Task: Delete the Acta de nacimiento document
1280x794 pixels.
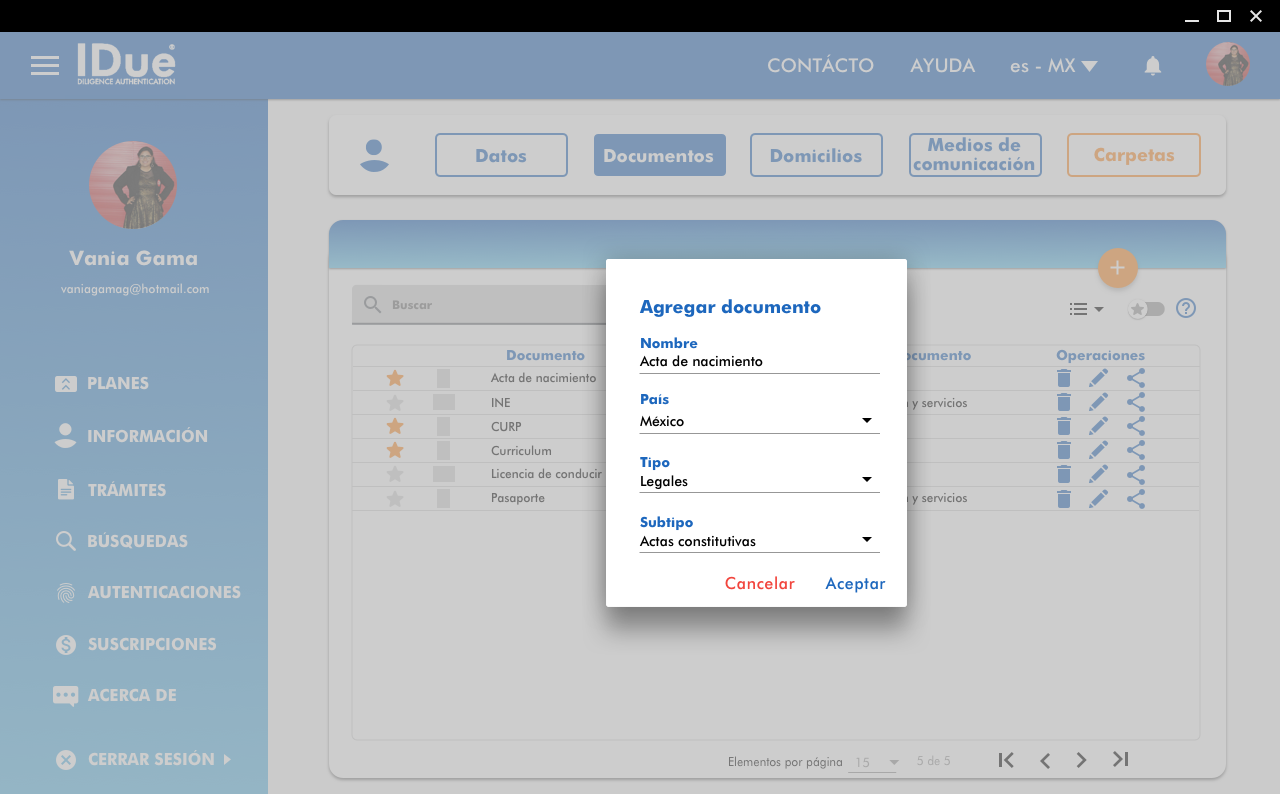Action: tap(1064, 378)
